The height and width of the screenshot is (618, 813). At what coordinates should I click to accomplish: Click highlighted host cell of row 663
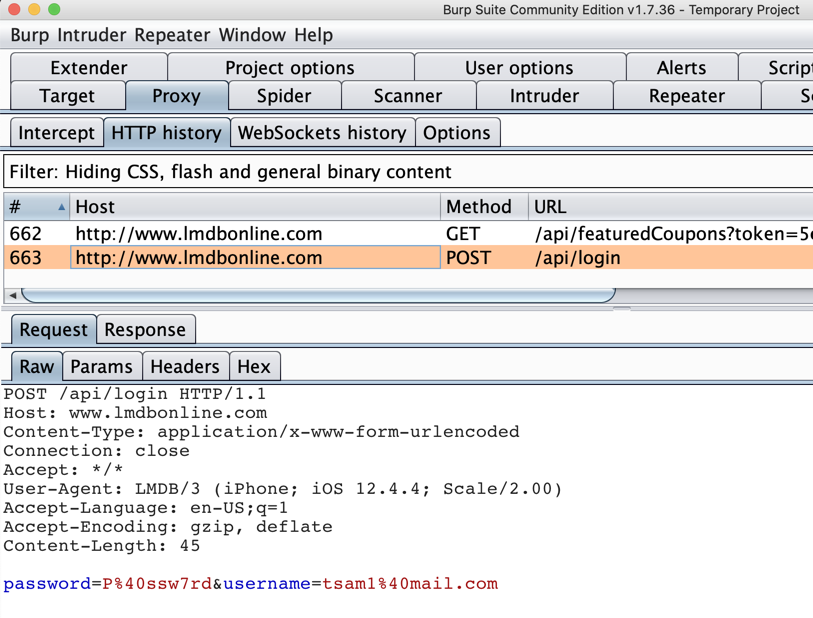(x=255, y=258)
